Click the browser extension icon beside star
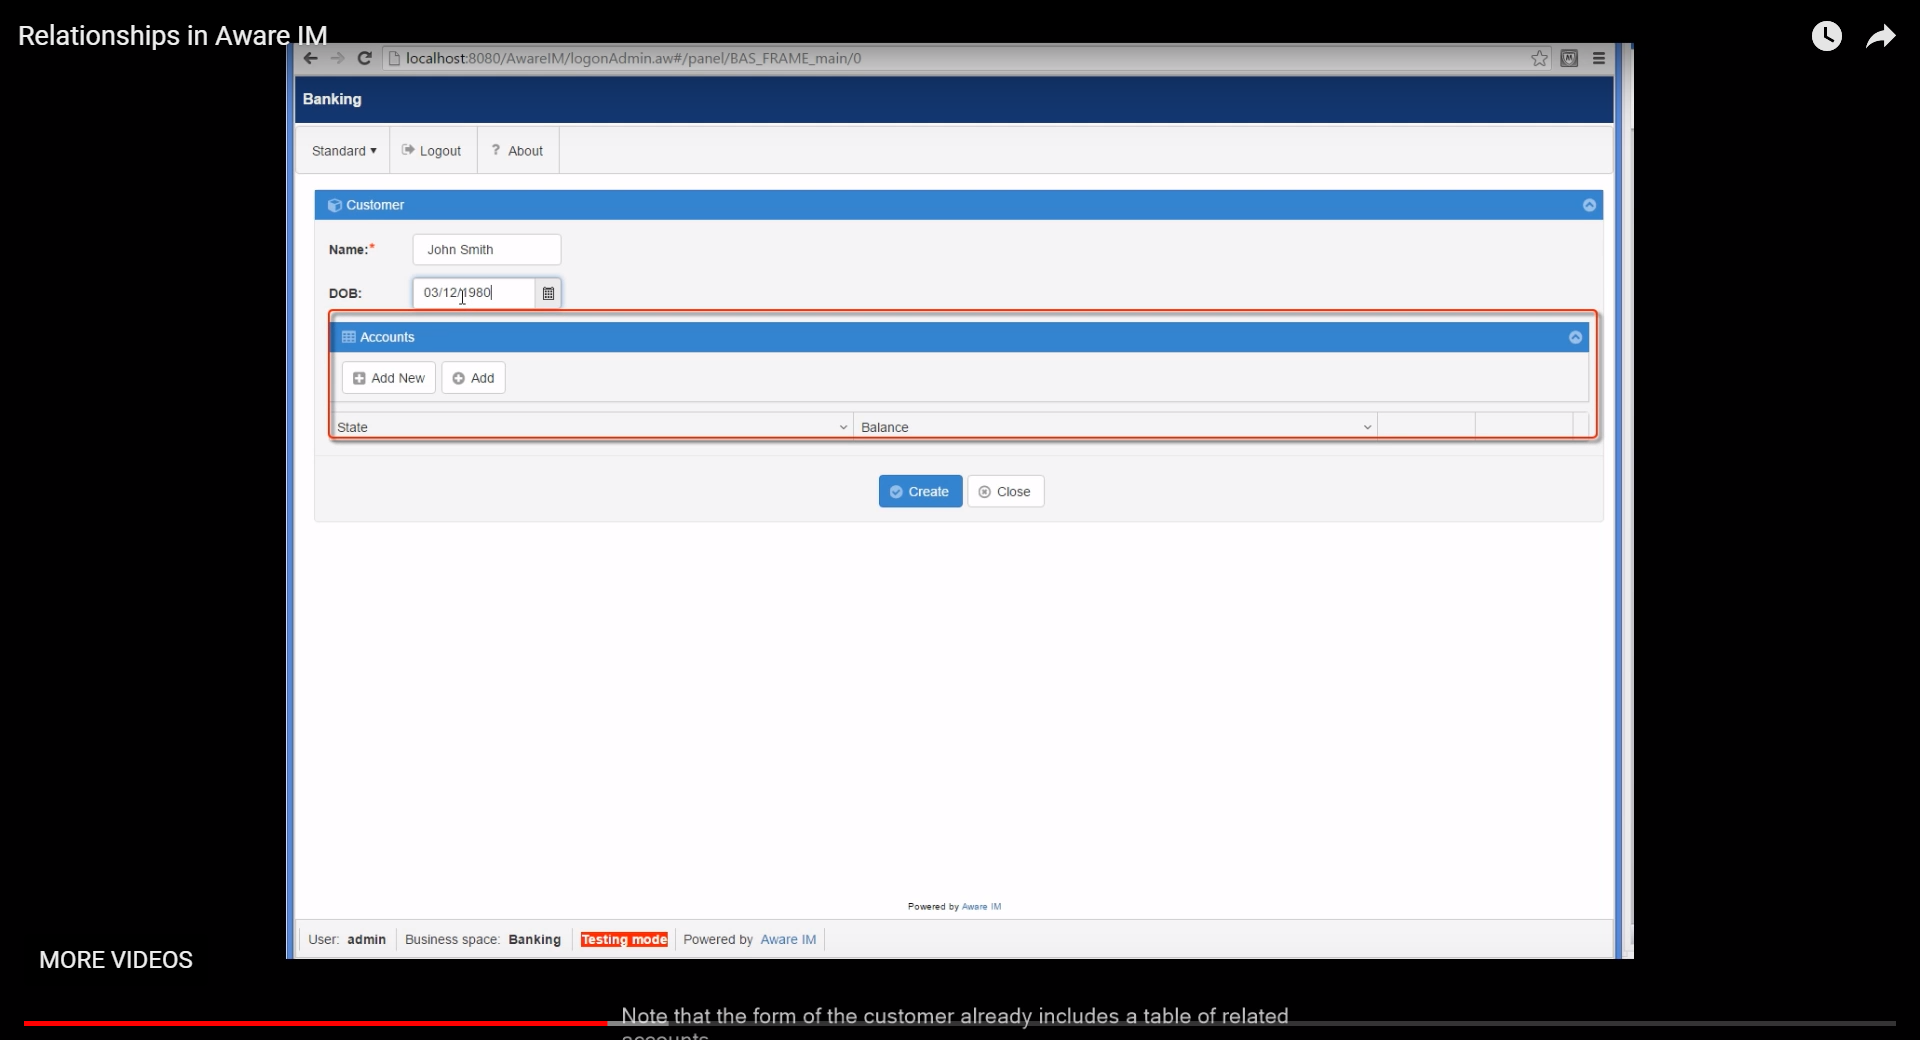Viewport: 1920px width, 1040px height. coord(1569,58)
